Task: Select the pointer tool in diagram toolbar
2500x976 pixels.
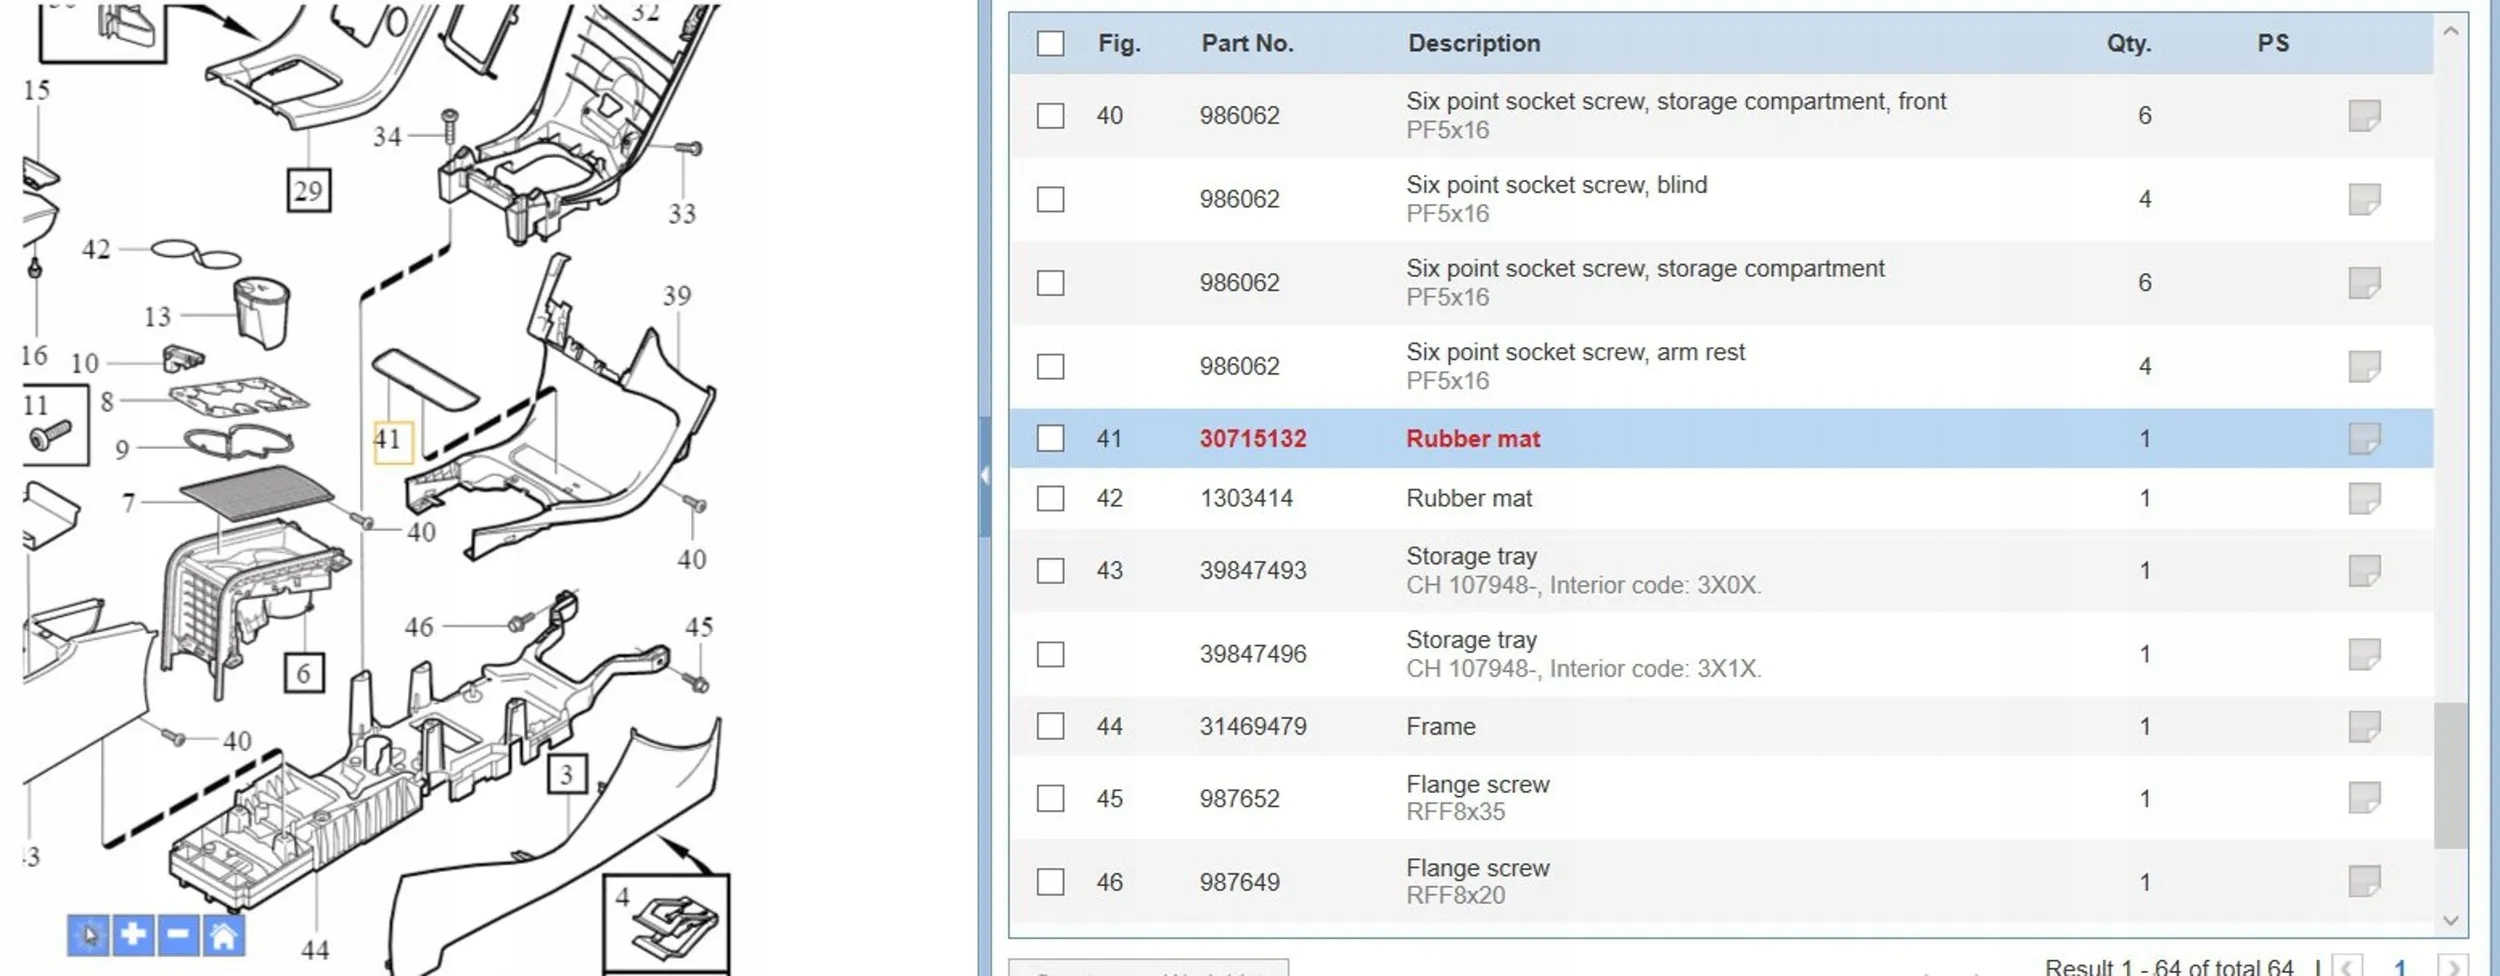Action: 88,936
